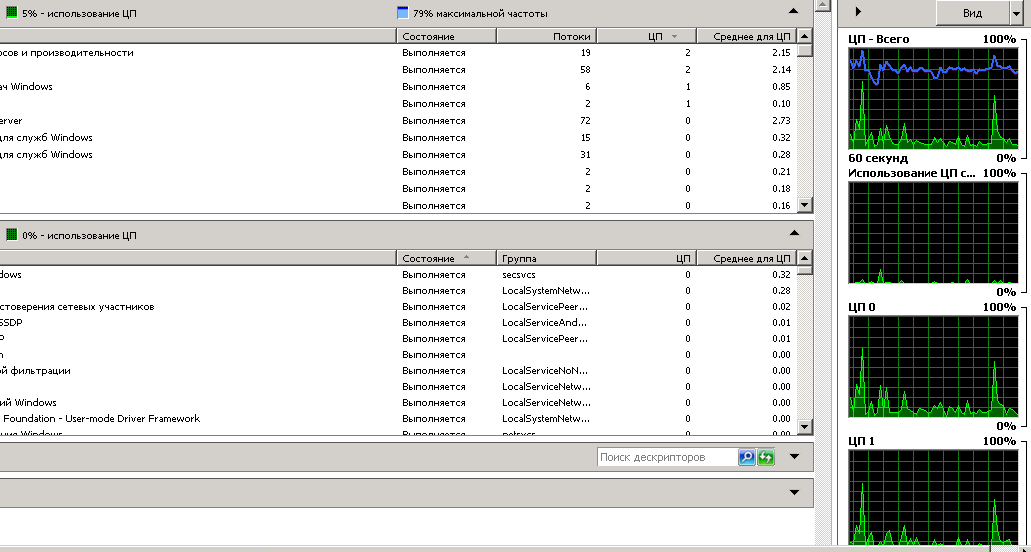The image size is (1031, 552).
Task: Click the right-pointing arrow to hide graphs pane
Action: click(x=859, y=12)
